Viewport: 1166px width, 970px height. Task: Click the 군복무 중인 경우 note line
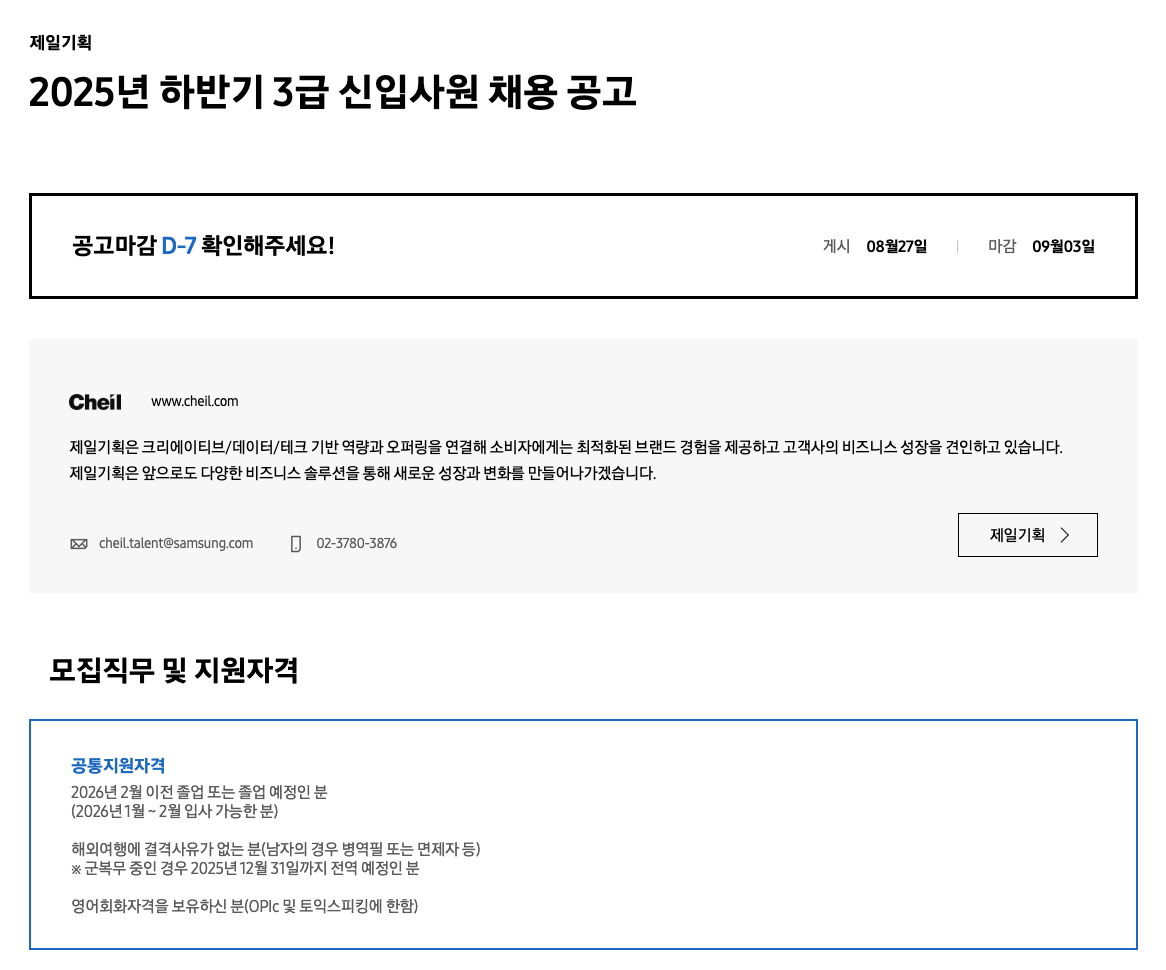click(245, 868)
